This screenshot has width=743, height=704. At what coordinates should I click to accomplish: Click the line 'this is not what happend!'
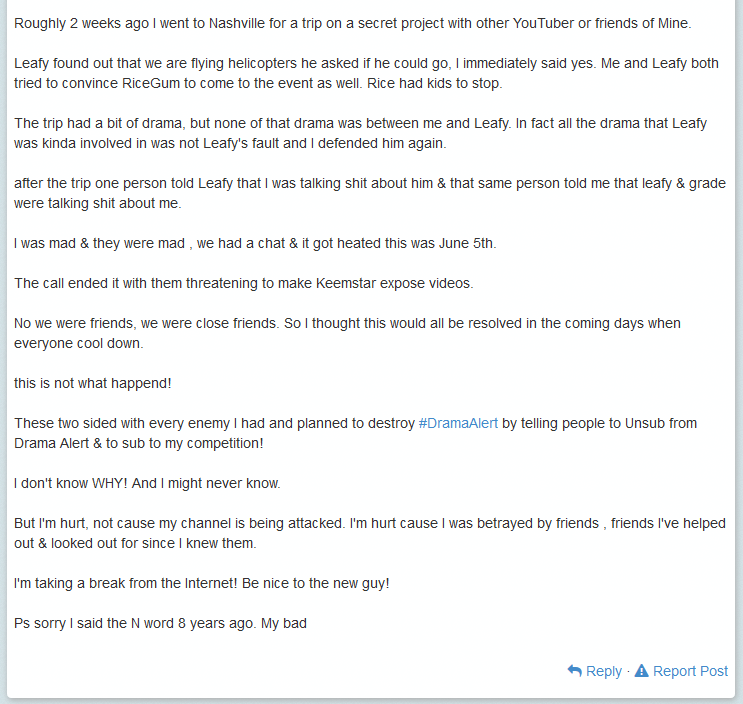(92, 383)
